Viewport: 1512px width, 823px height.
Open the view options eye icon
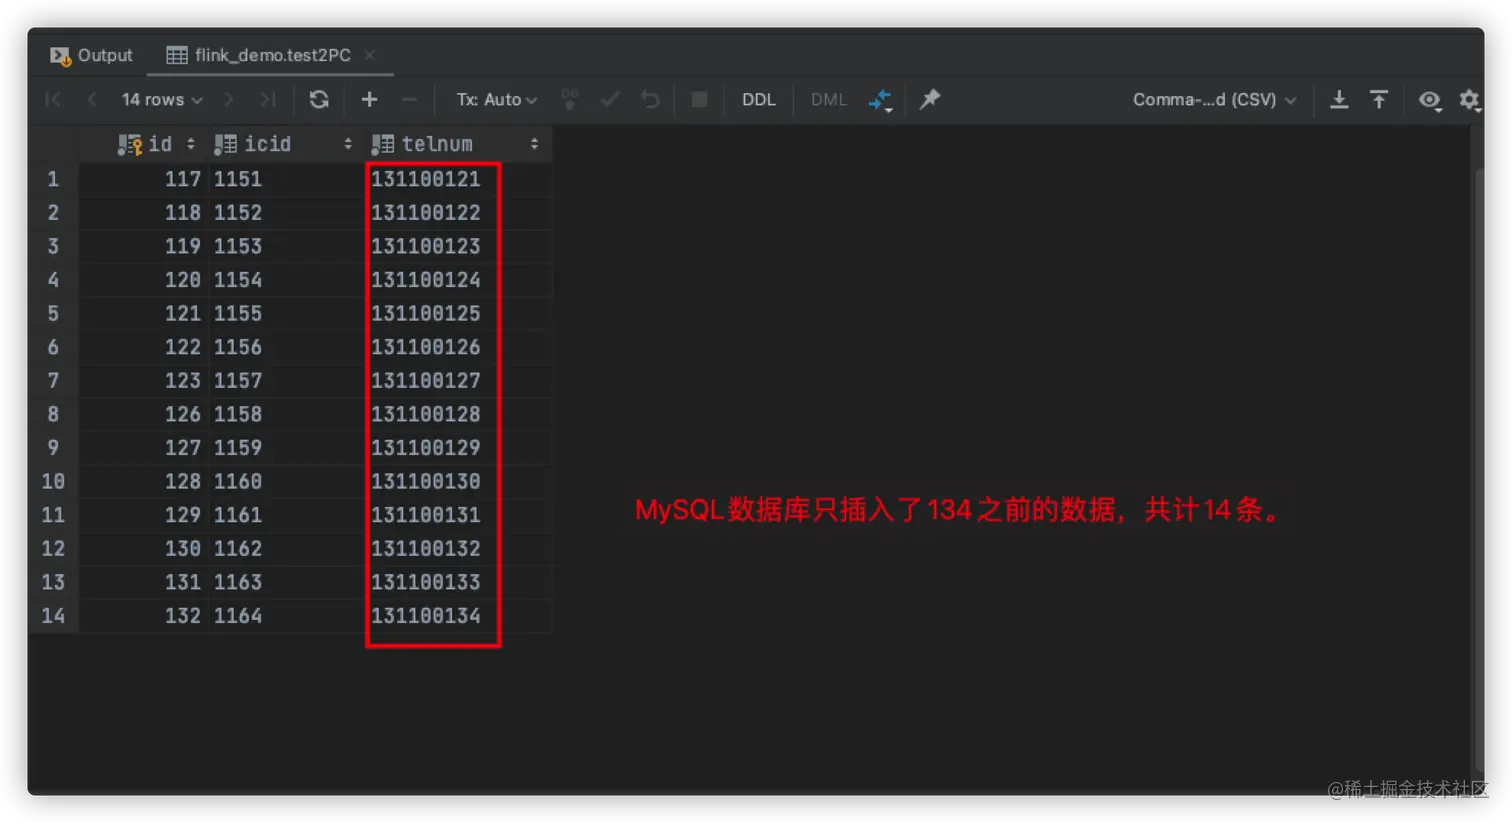point(1429,99)
